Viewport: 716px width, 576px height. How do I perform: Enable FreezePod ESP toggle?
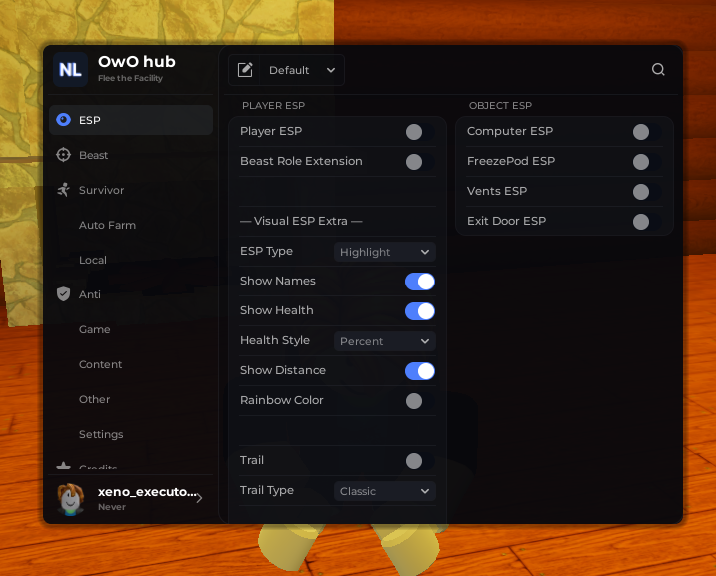(647, 162)
